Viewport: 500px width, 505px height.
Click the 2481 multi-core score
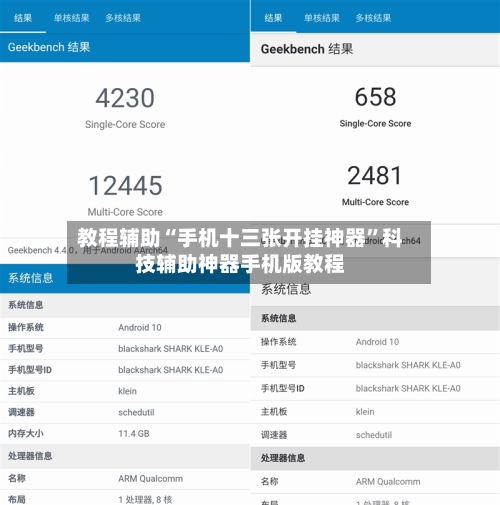[375, 176]
